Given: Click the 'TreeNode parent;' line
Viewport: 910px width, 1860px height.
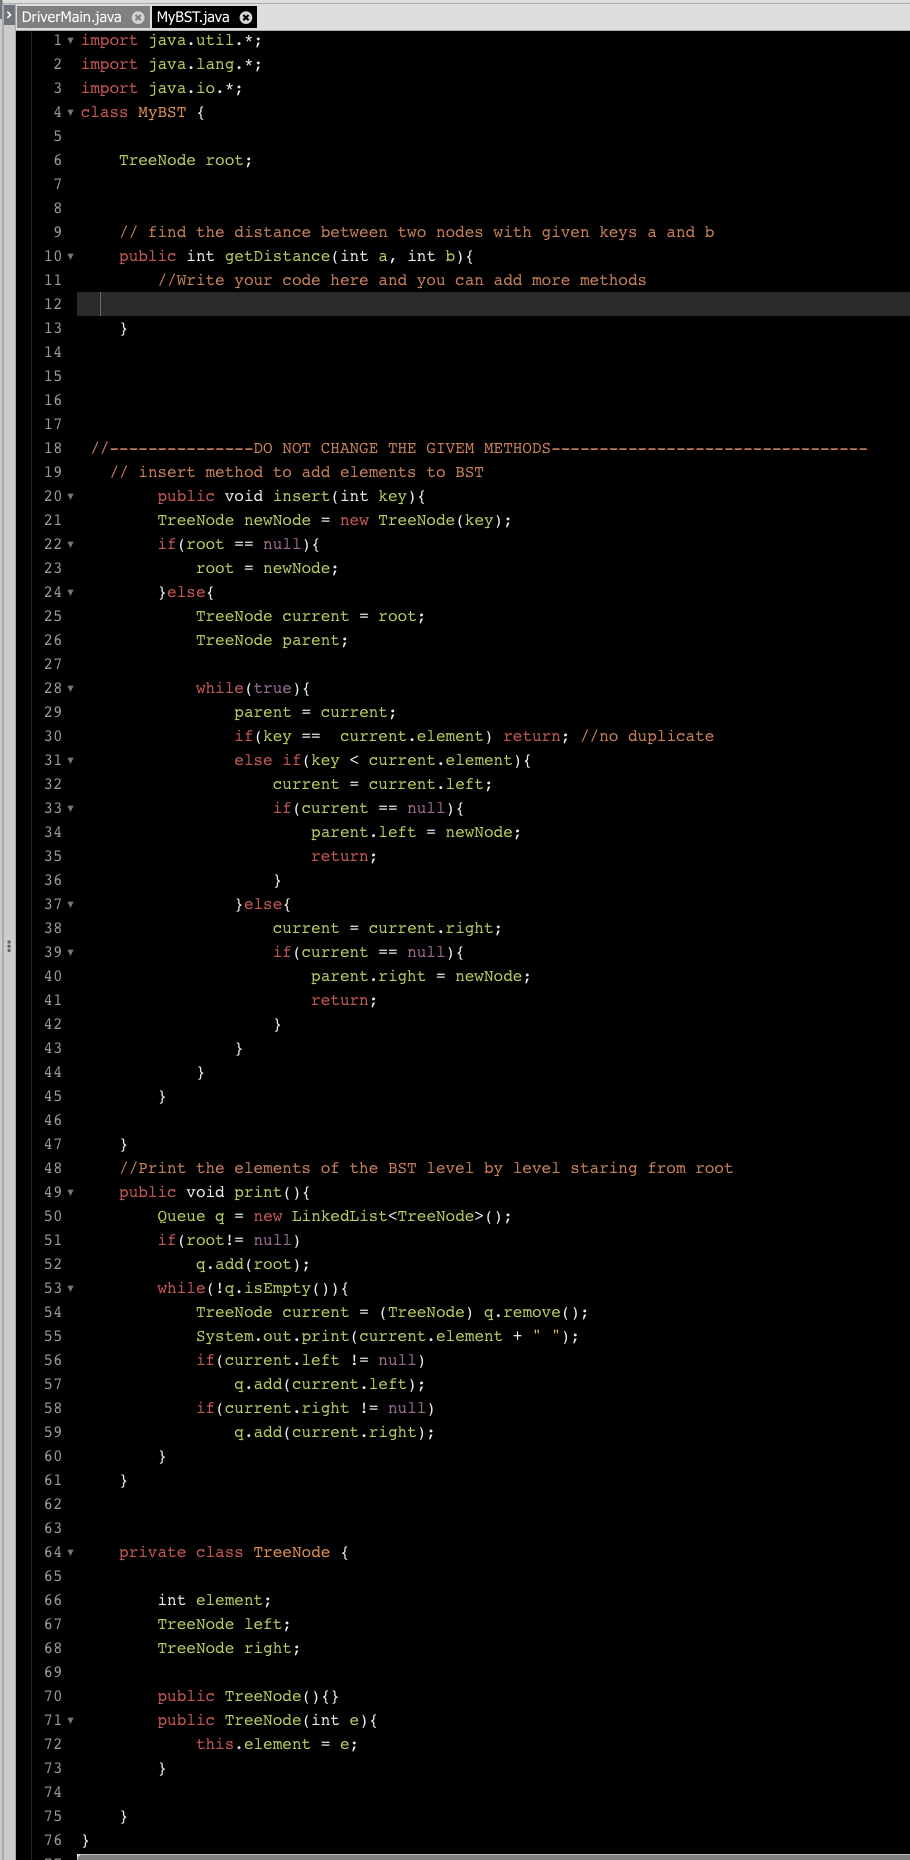Looking at the screenshot, I should point(272,640).
